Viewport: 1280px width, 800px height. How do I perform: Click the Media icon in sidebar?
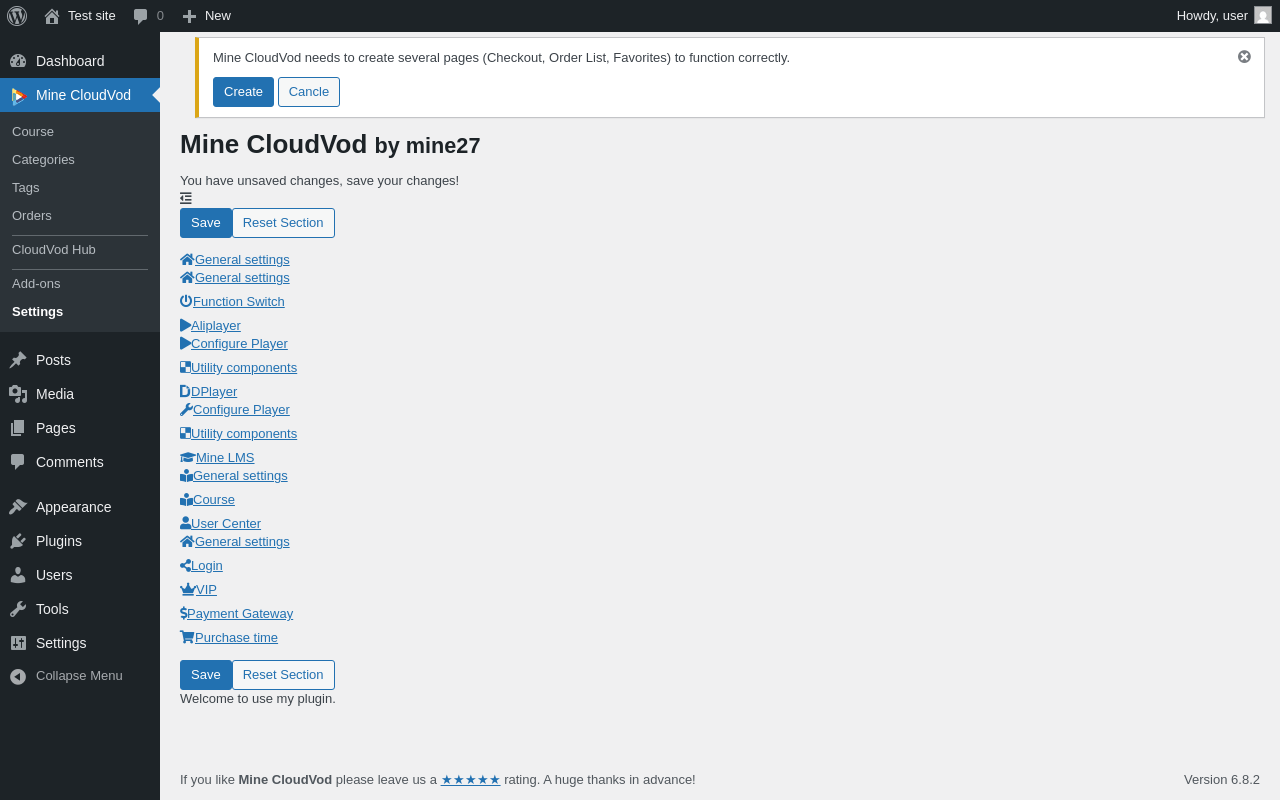tap(18, 394)
